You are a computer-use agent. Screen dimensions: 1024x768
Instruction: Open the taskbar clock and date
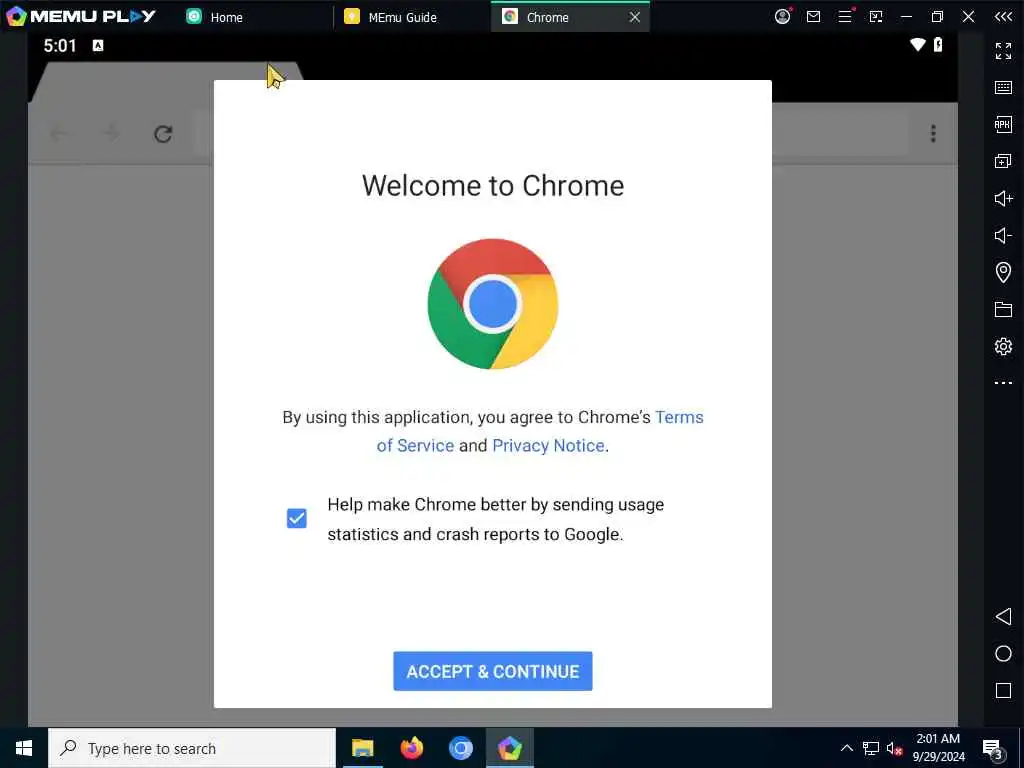[938, 748]
